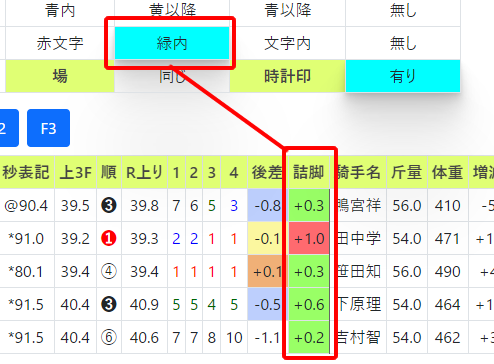Select 無し beside the 青以降 option
Viewport: 494px width, 364px height.
[x=403, y=11]
